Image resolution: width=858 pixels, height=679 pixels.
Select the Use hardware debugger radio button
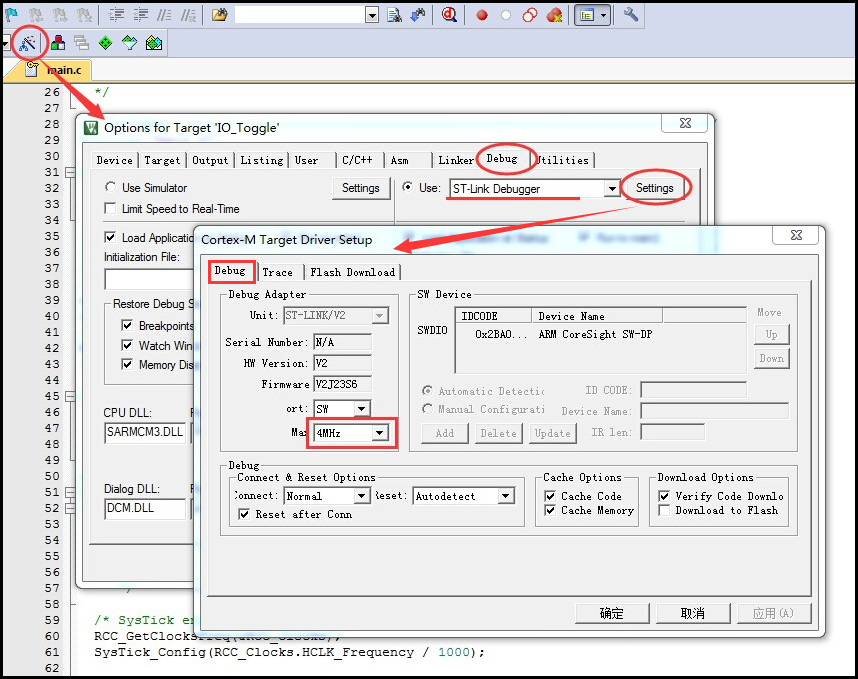coord(407,187)
